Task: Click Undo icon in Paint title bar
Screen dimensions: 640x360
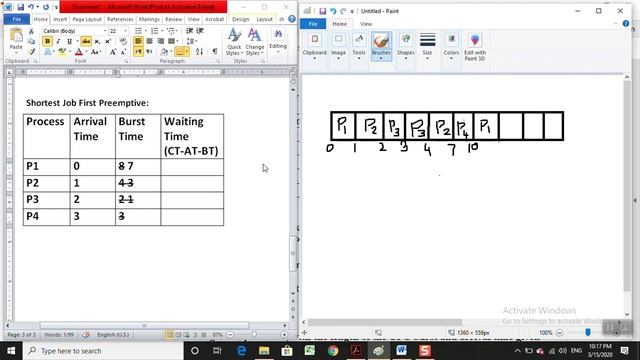Action: [333, 11]
